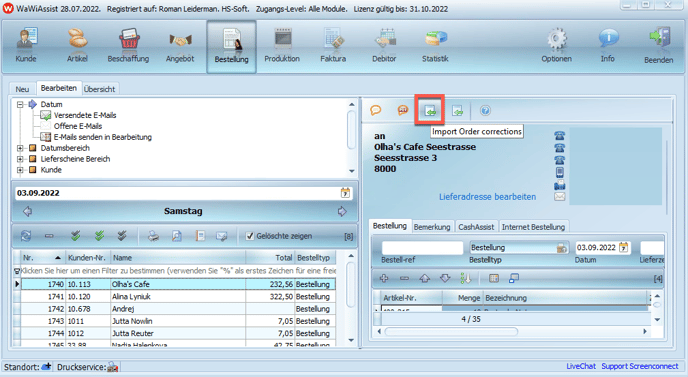Viewport: 688px width, 377px height.
Task: Open the Faktura module
Action: [x=333, y=45]
